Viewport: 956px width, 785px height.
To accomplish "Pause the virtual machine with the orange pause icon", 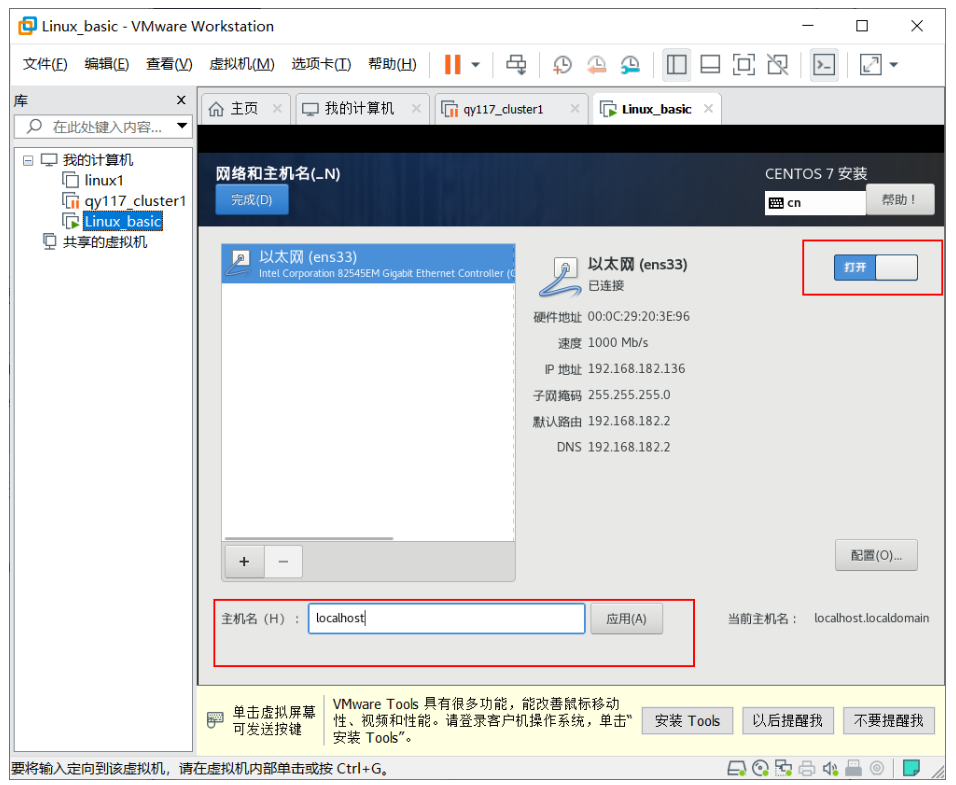I will (452, 64).
